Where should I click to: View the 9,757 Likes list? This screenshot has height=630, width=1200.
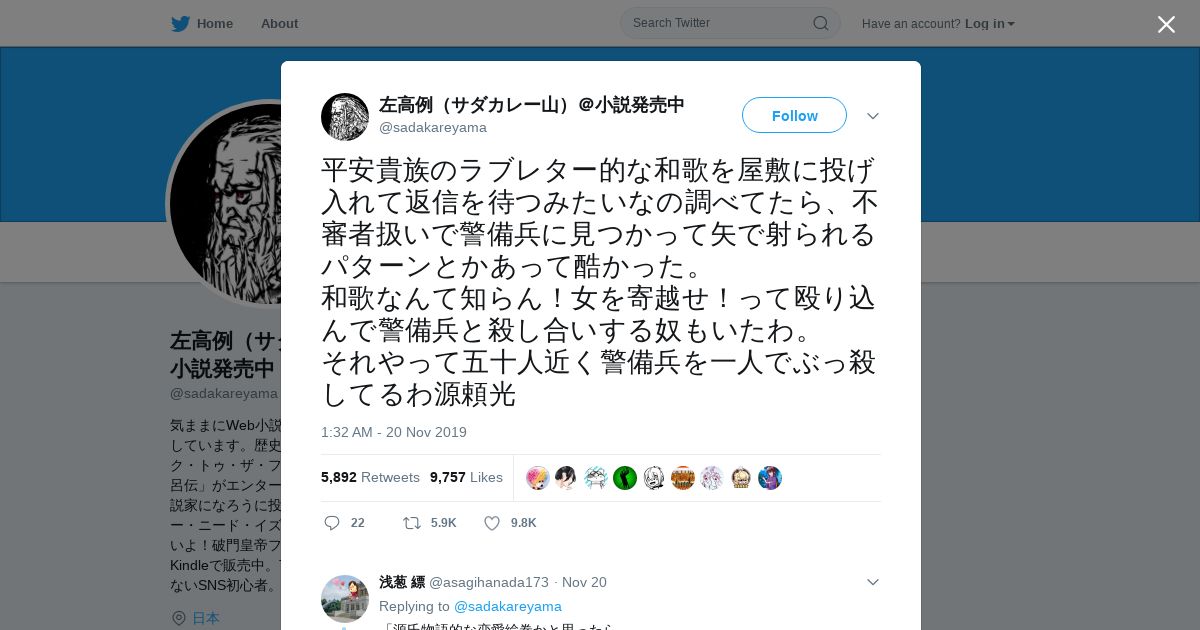(x=466, y=477)
